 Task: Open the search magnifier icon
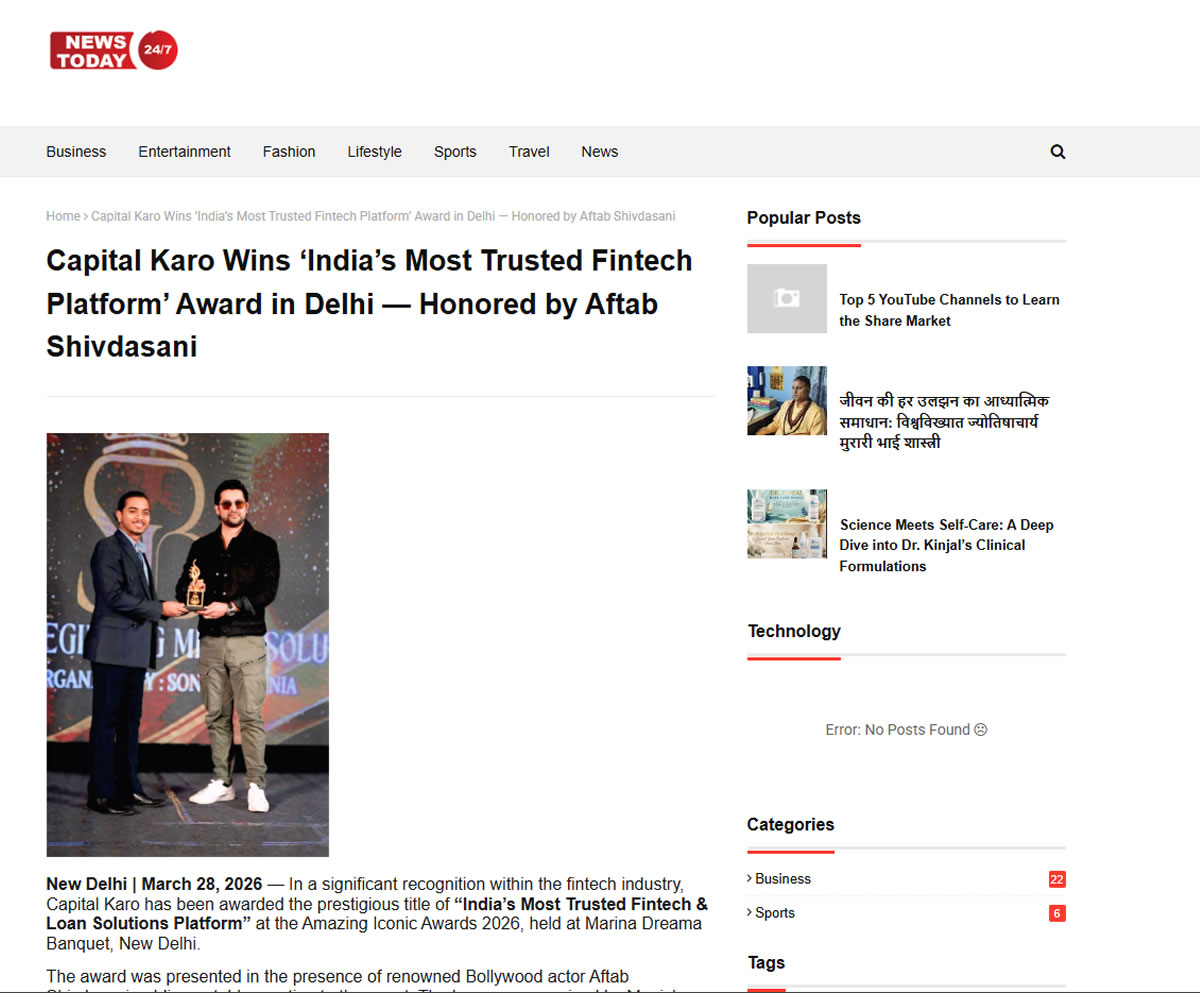(x=1058, y=152)
